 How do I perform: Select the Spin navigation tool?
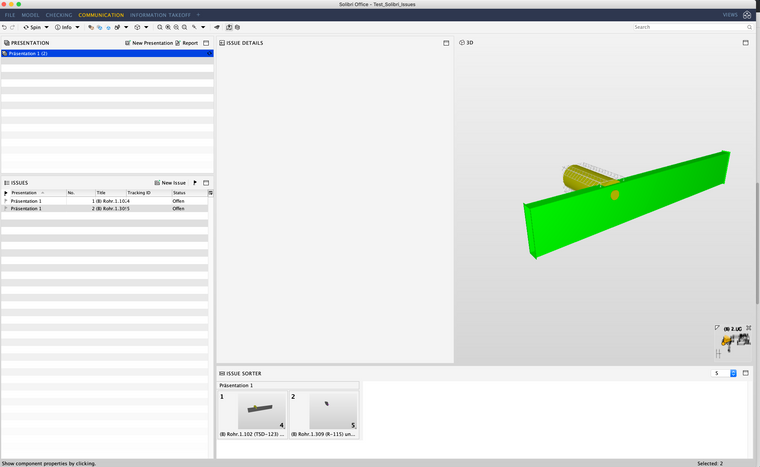click(32, 27)
